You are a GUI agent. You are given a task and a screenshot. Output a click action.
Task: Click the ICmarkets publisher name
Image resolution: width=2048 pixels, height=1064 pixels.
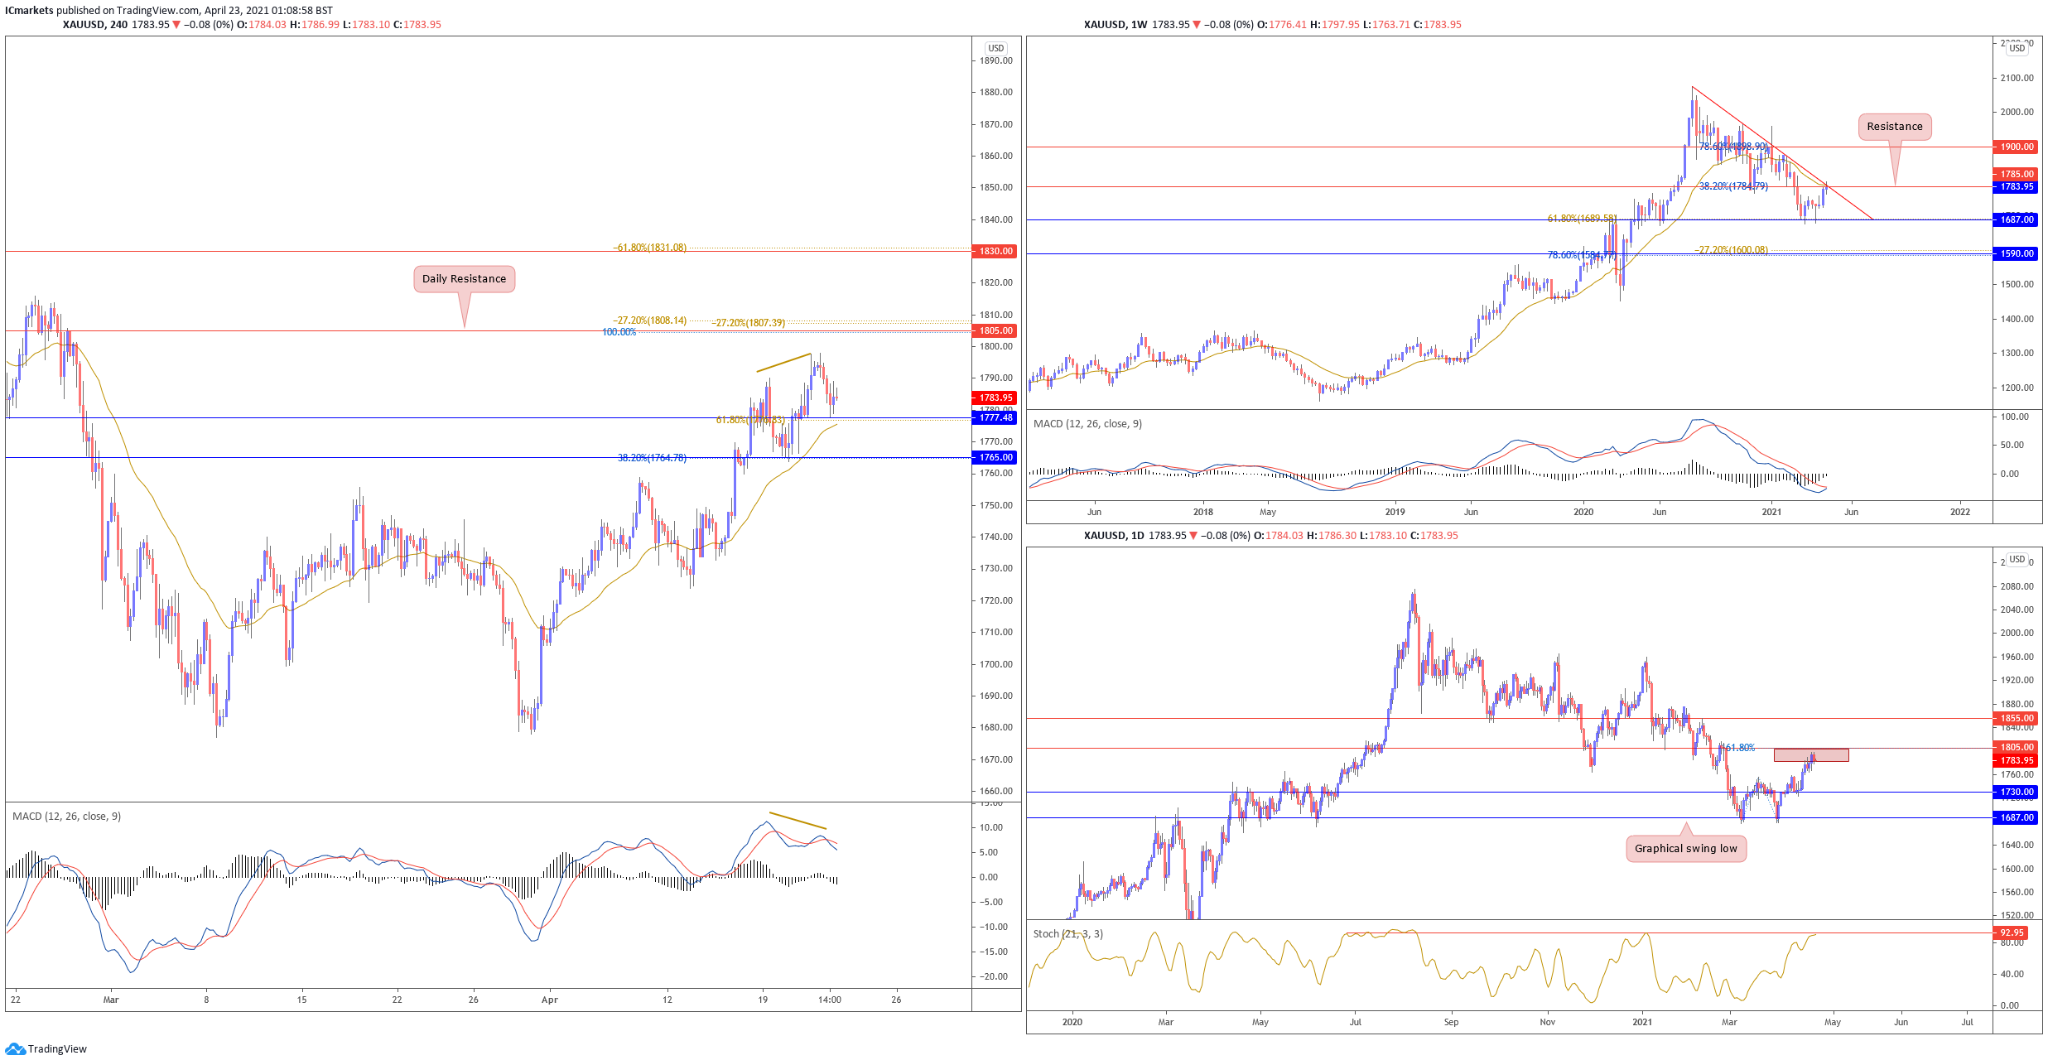[x=29, y=10]
